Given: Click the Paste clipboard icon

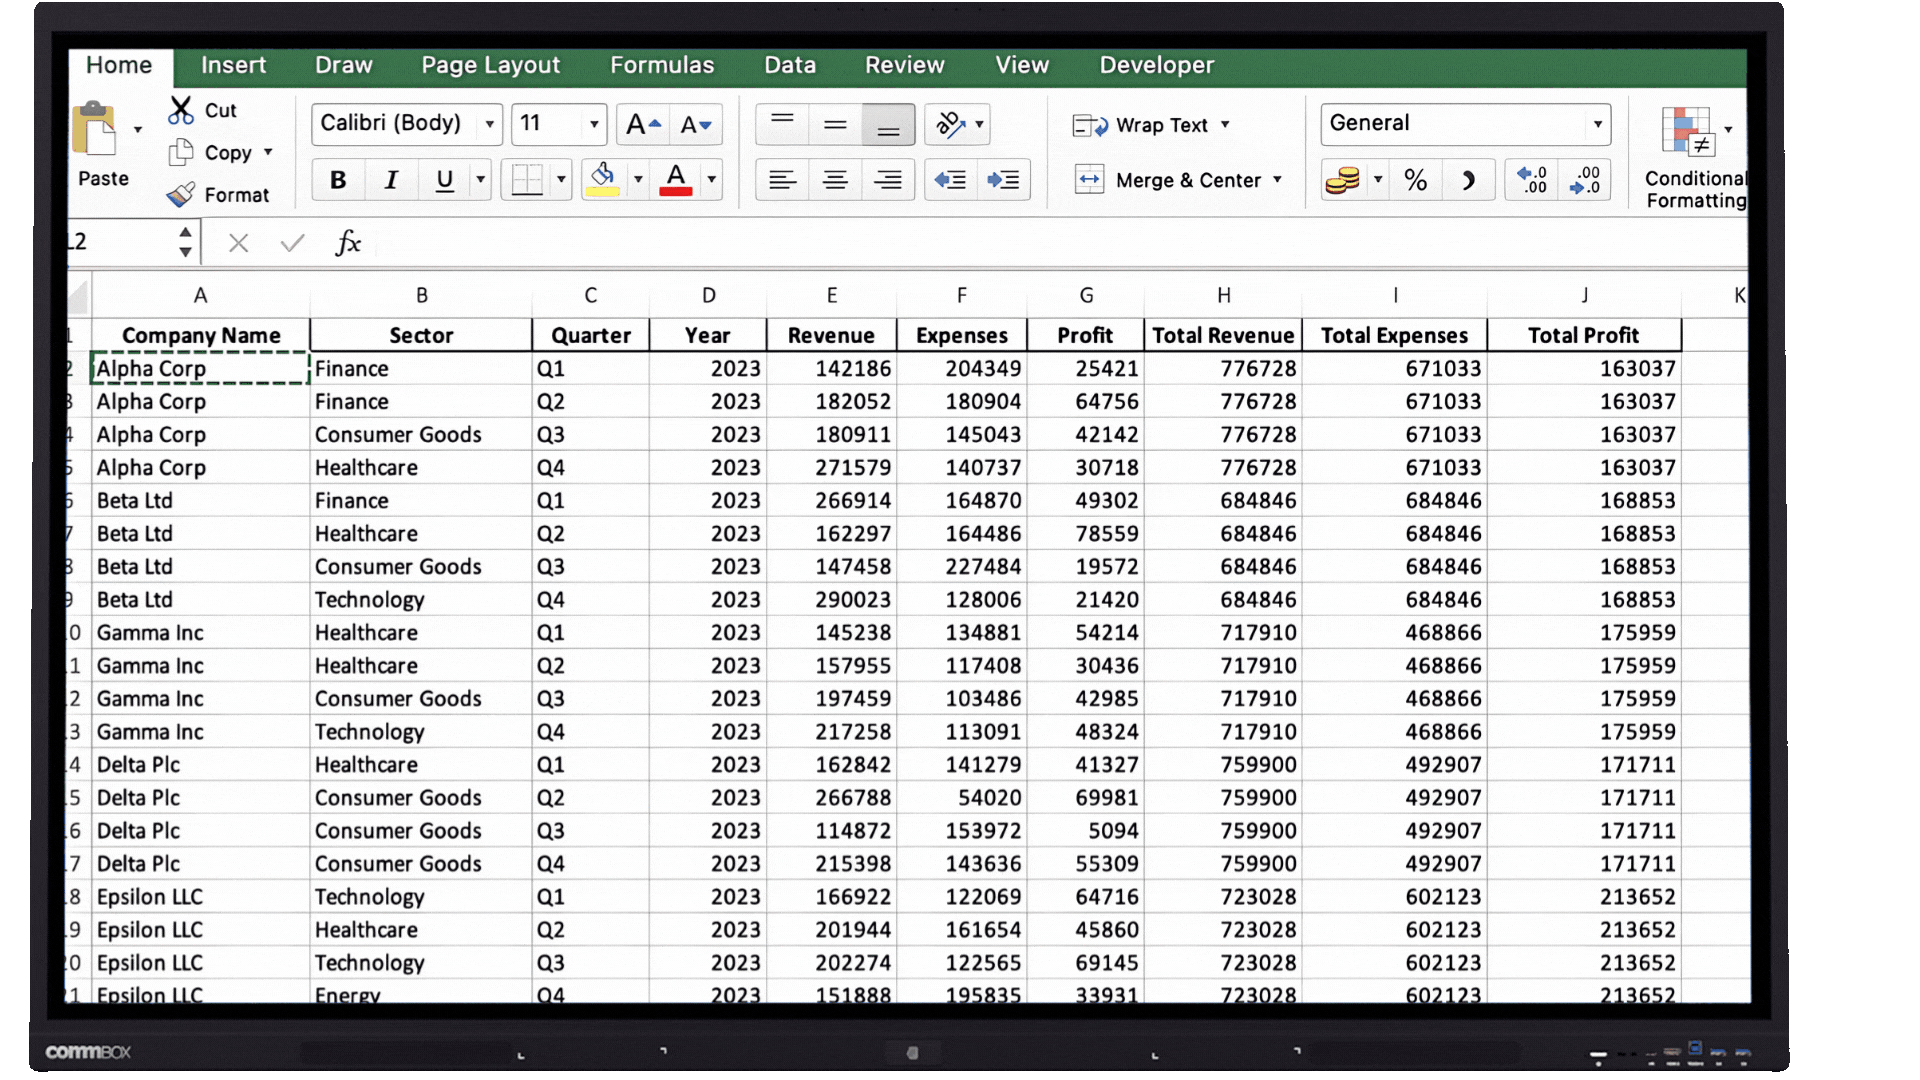Looking at the screenshot, I should pos(95,130).
